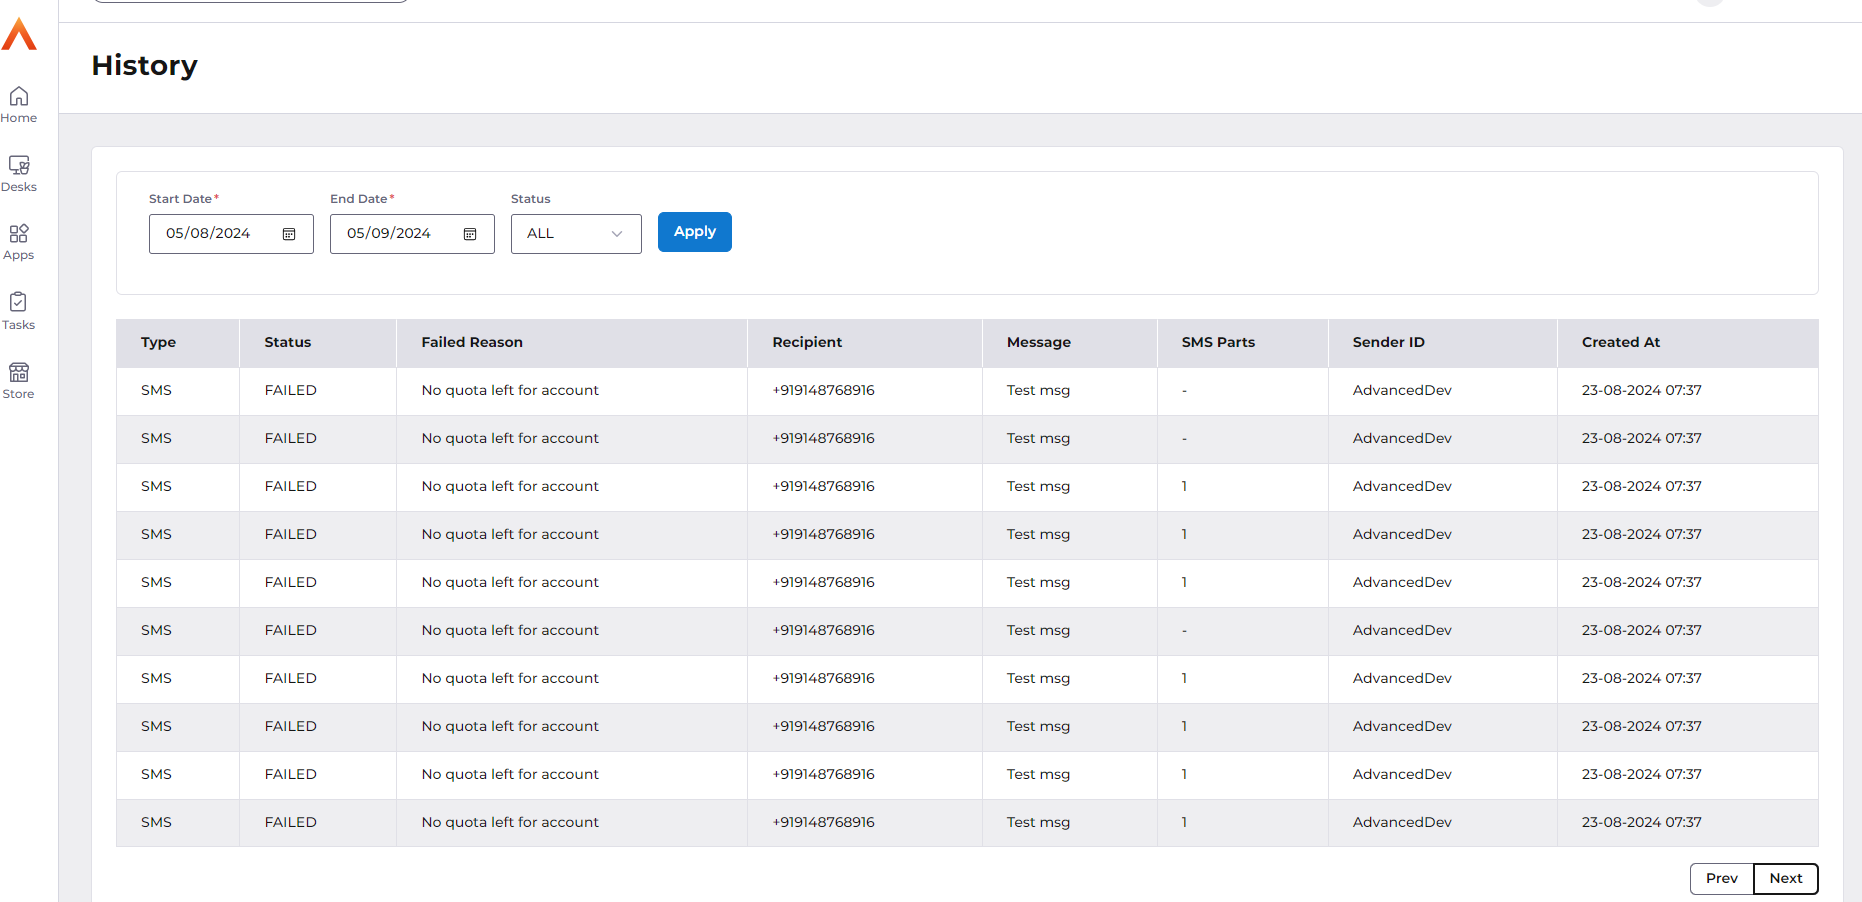Open End Date calendar picker icon
Screen dimensions: 1862x902
click(470, 234)
